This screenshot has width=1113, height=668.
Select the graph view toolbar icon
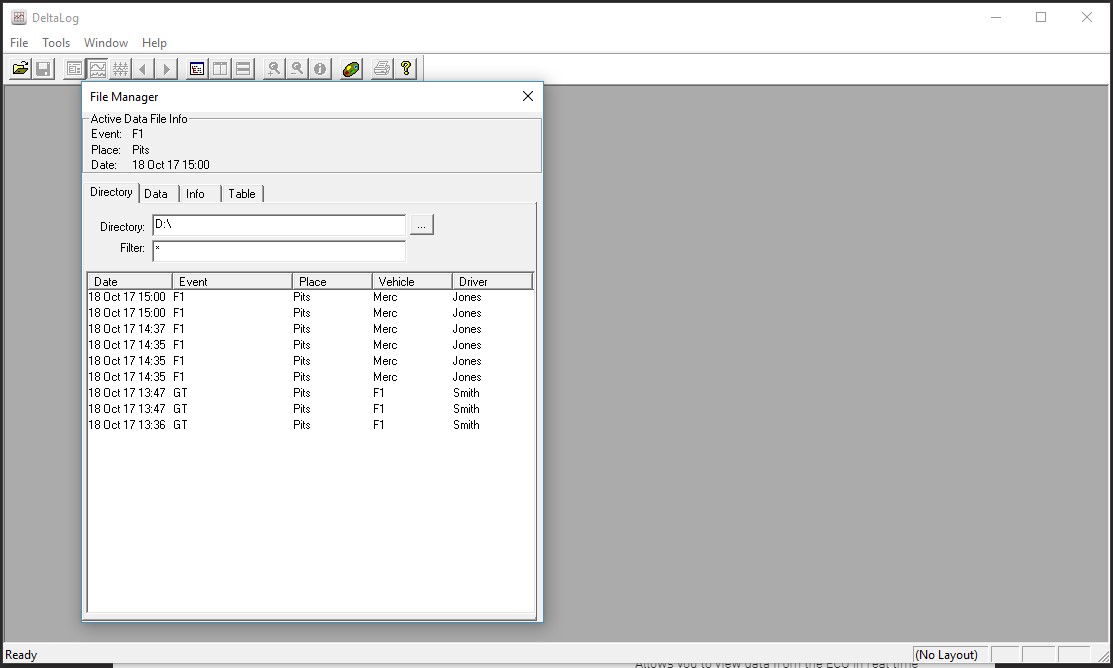tap(97, 69)
